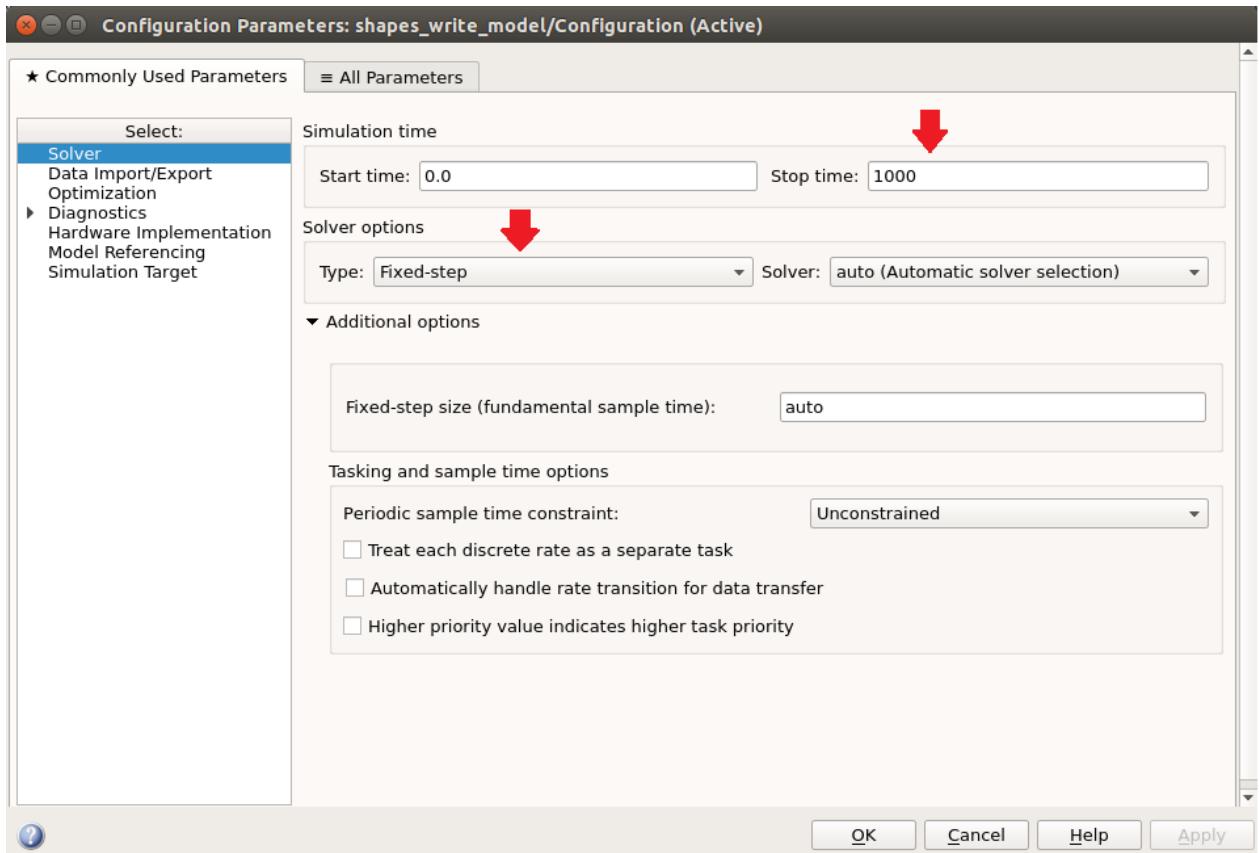Switch to the All Parameters tab
This screenshot has height=853, width=1259.
391,77
